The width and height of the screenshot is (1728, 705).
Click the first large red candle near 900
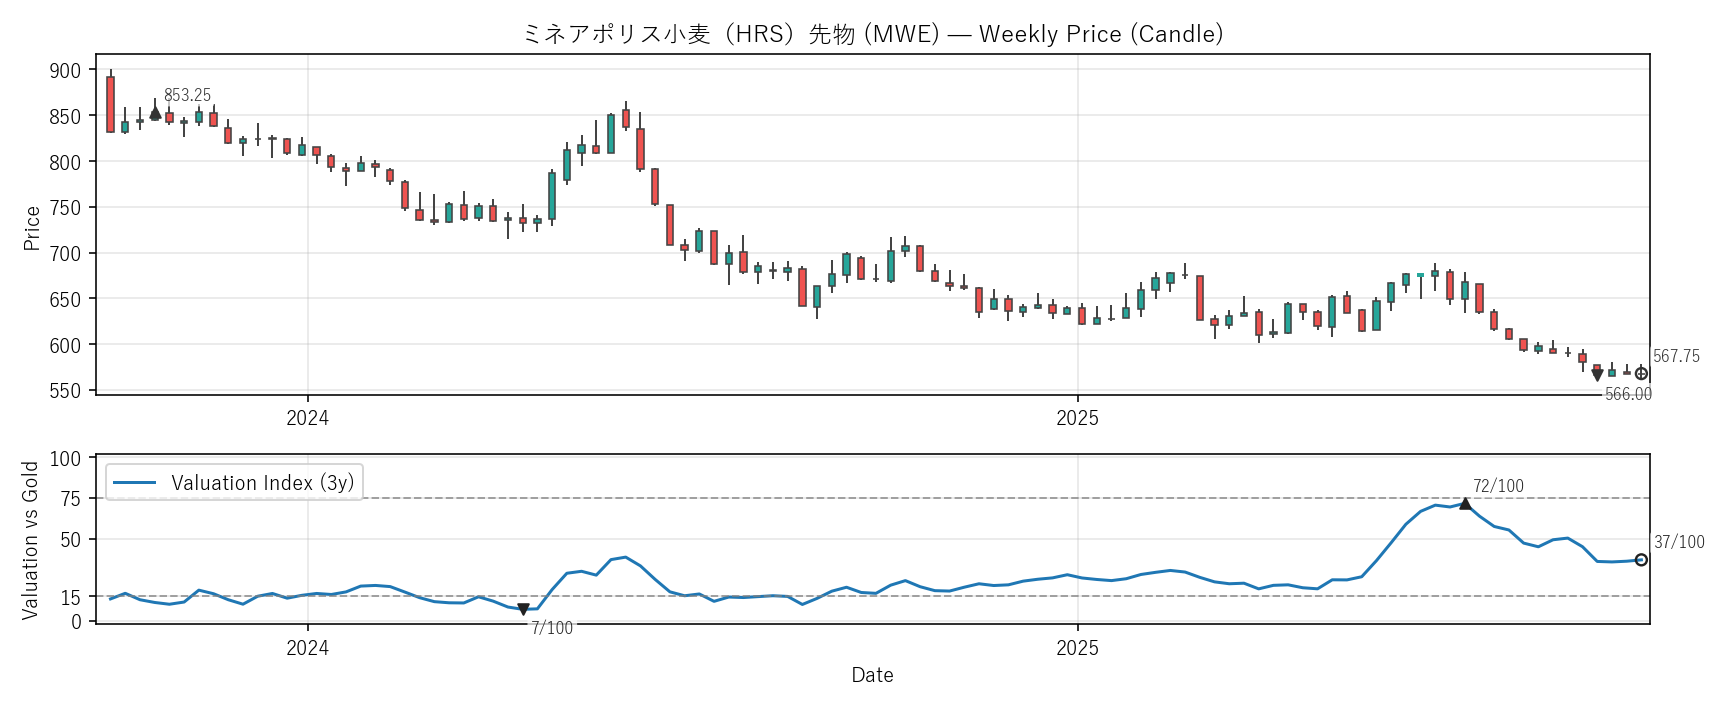click(x=110, y=104)
